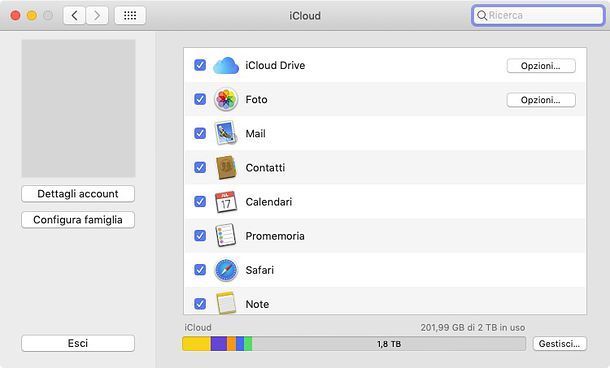Click the Mail label

click(256, 134)
